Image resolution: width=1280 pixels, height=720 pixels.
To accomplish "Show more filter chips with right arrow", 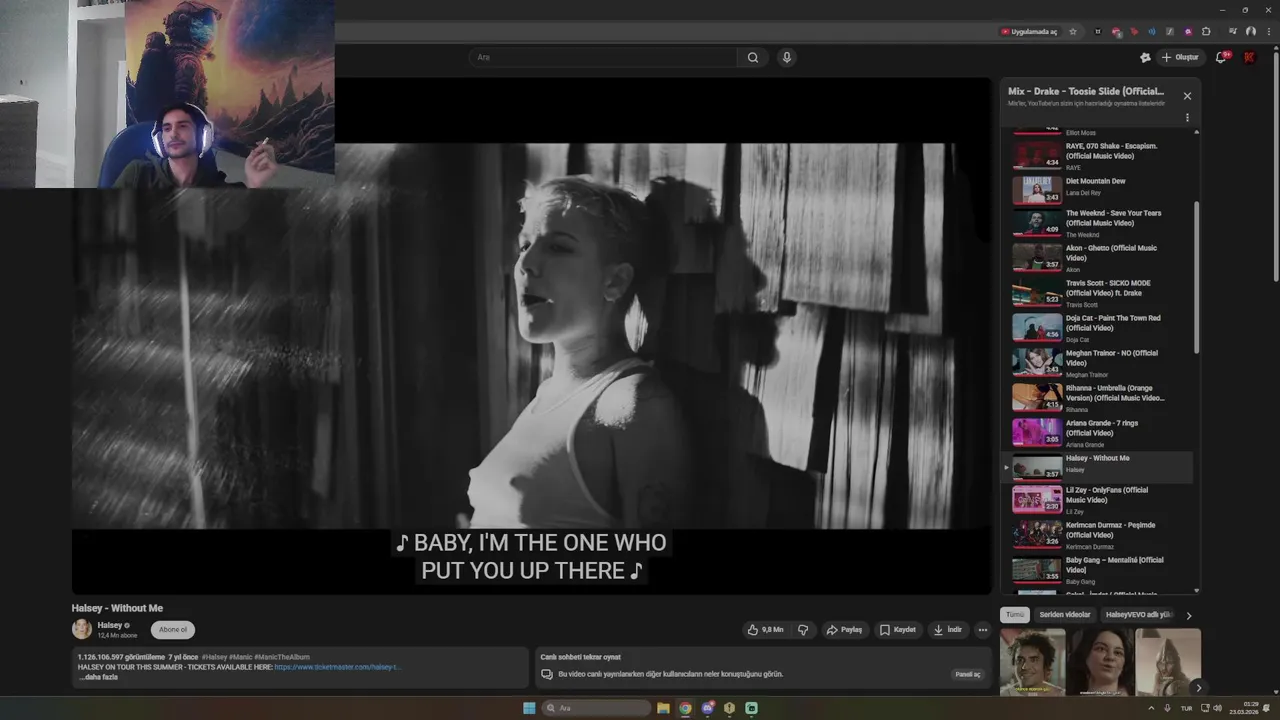I will pos(1189,615).
